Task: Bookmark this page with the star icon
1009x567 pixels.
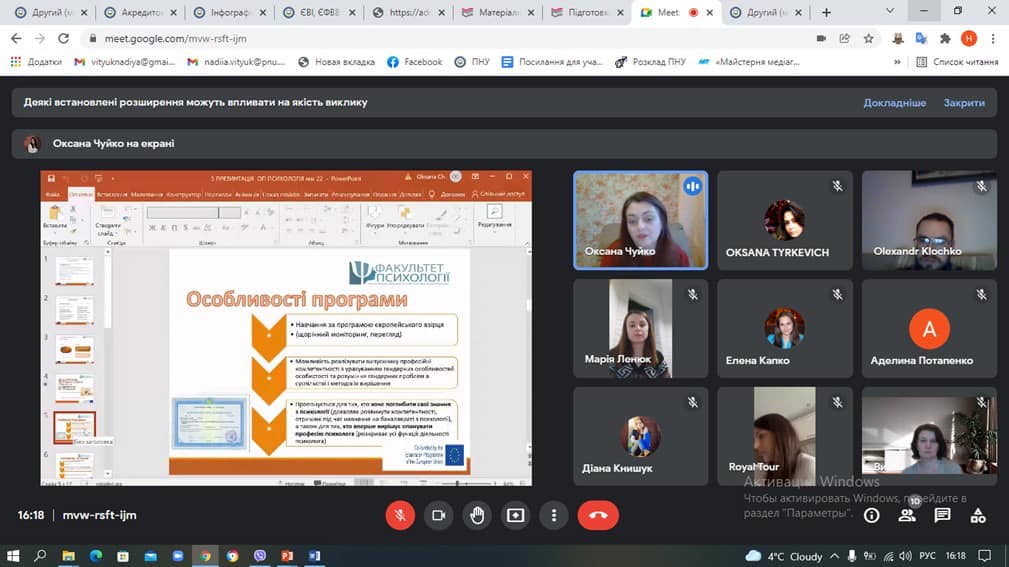Action: [x=868, y=38]
